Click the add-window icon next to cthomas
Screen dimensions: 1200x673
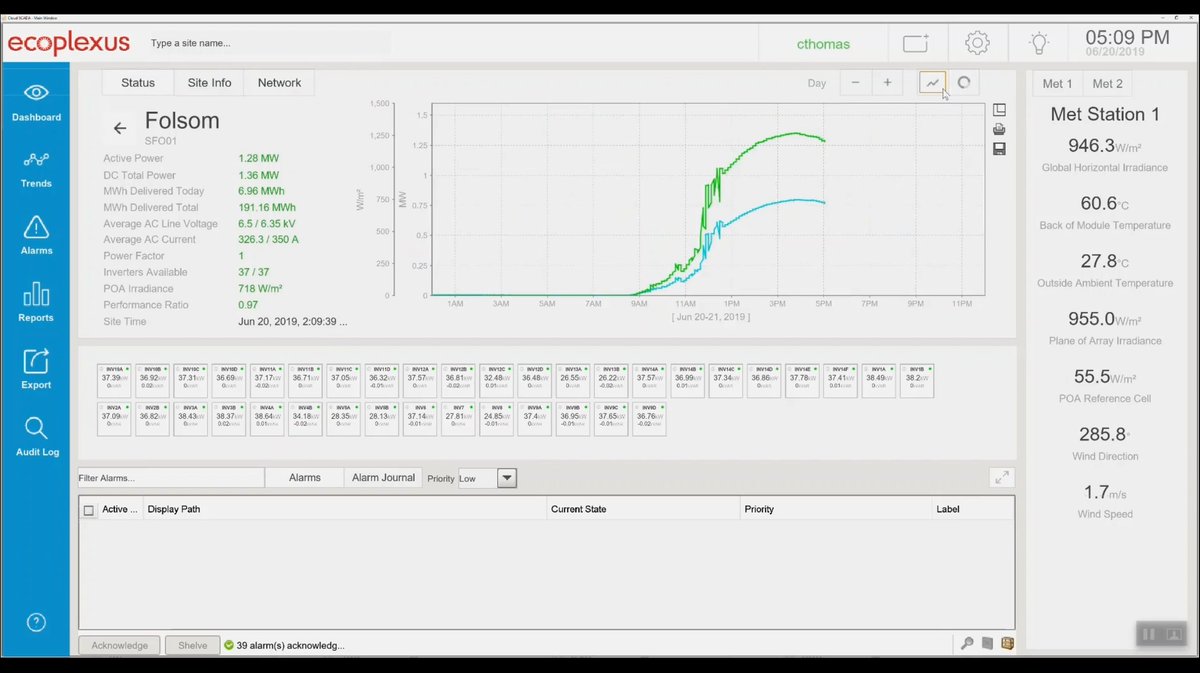coord(915,43)
